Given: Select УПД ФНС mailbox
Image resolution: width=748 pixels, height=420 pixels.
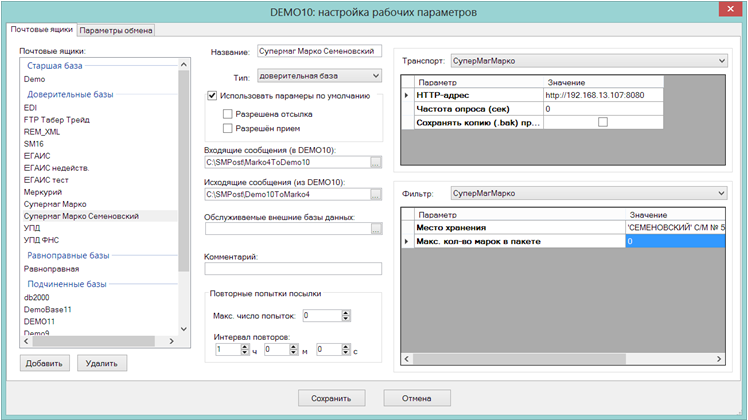Looking at the screenshot, I should (x=42, y=240).
